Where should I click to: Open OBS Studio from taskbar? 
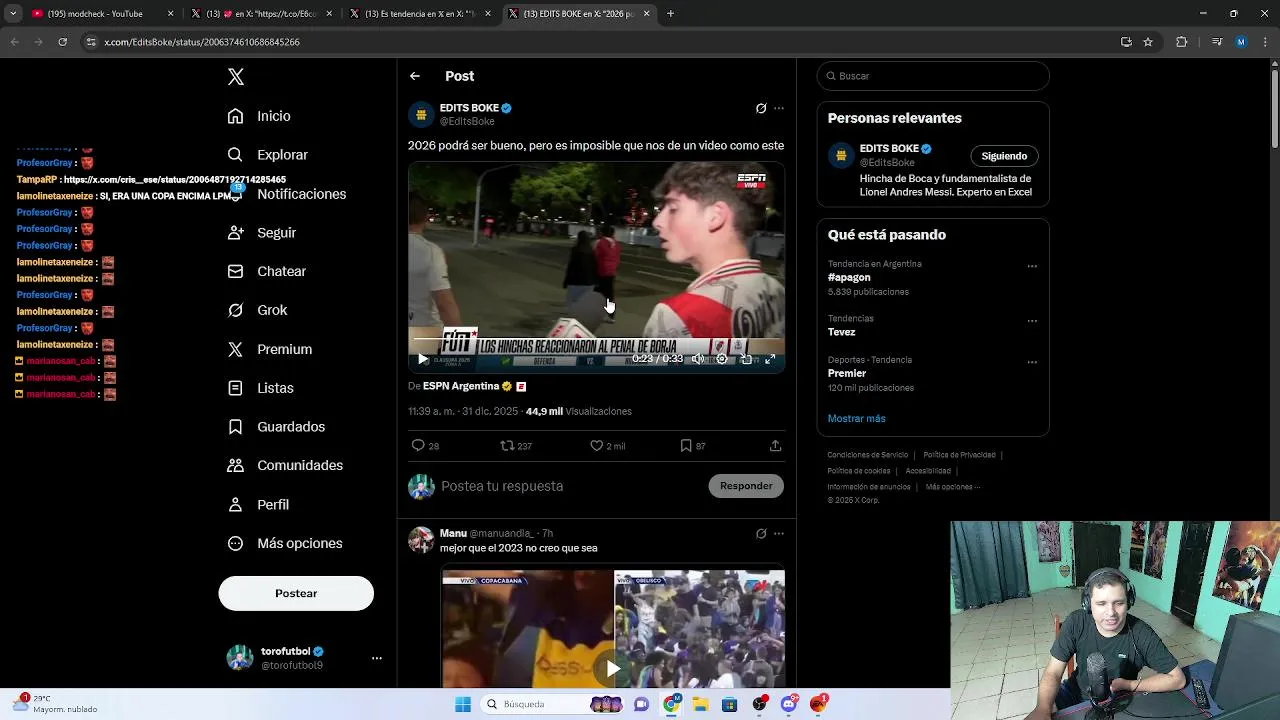click(x=760, y=704)
